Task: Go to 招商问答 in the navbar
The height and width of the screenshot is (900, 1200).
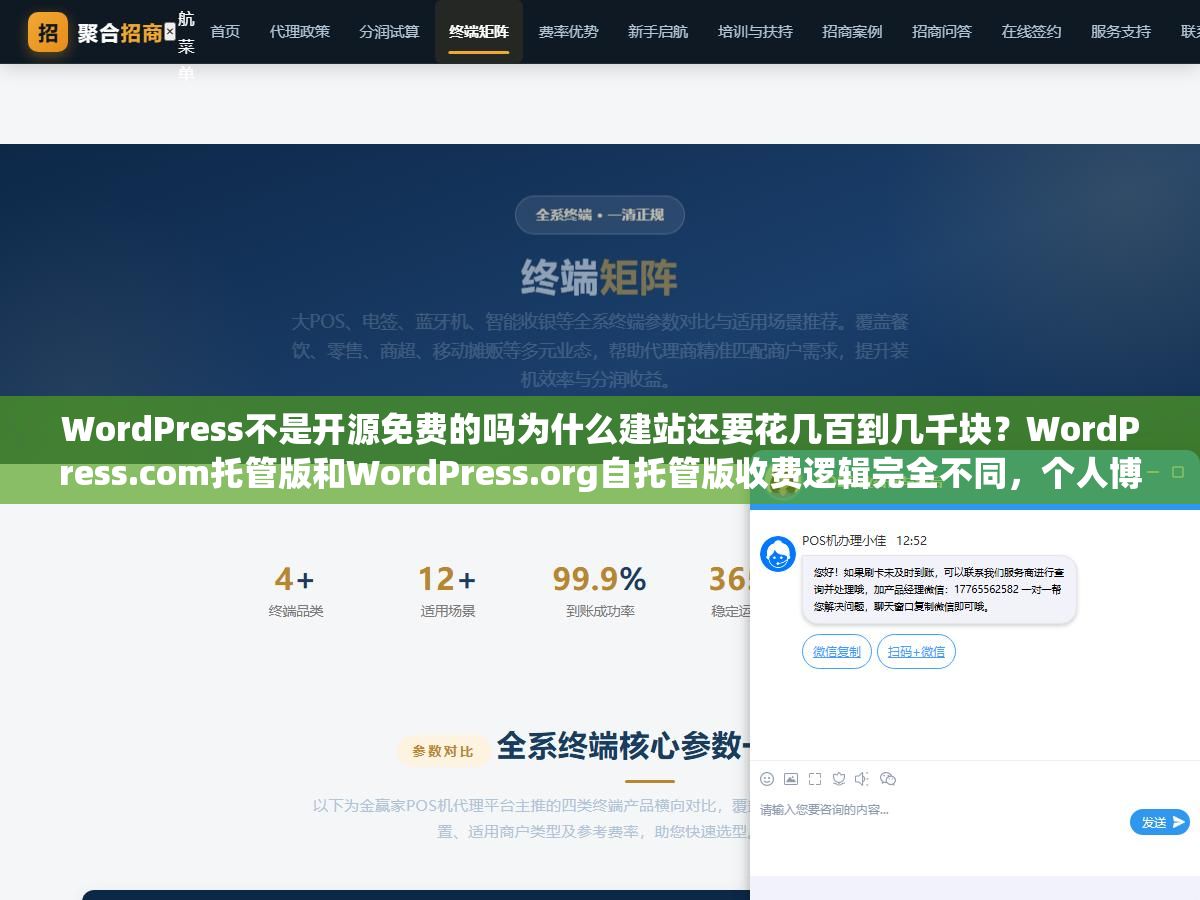Action: (x=942, y=32)
